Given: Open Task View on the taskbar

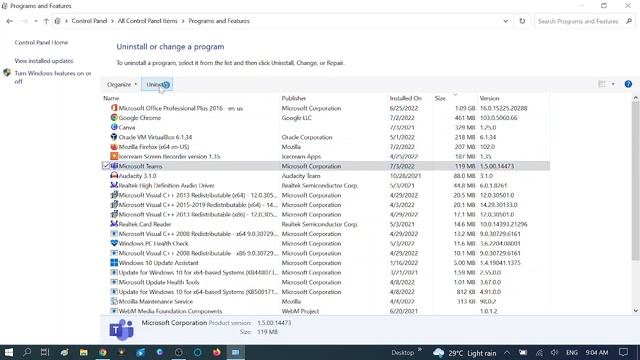Looking at the screenshot, I should pyautogui.click(x=45, y=352).
